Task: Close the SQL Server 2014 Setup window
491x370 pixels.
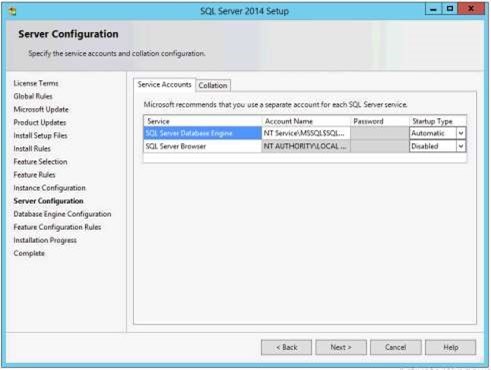Action: pyautogui.click(x=471, y=9)
